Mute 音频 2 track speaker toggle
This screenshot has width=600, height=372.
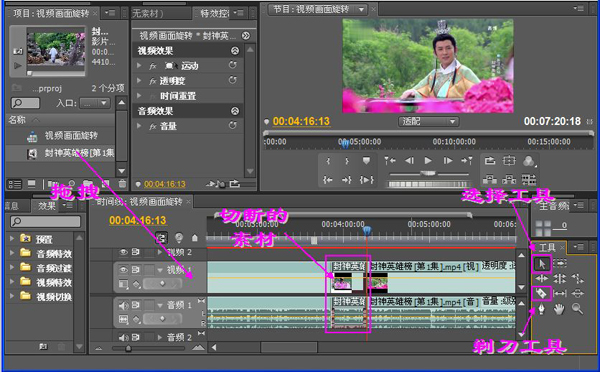[x=123, y=338]
